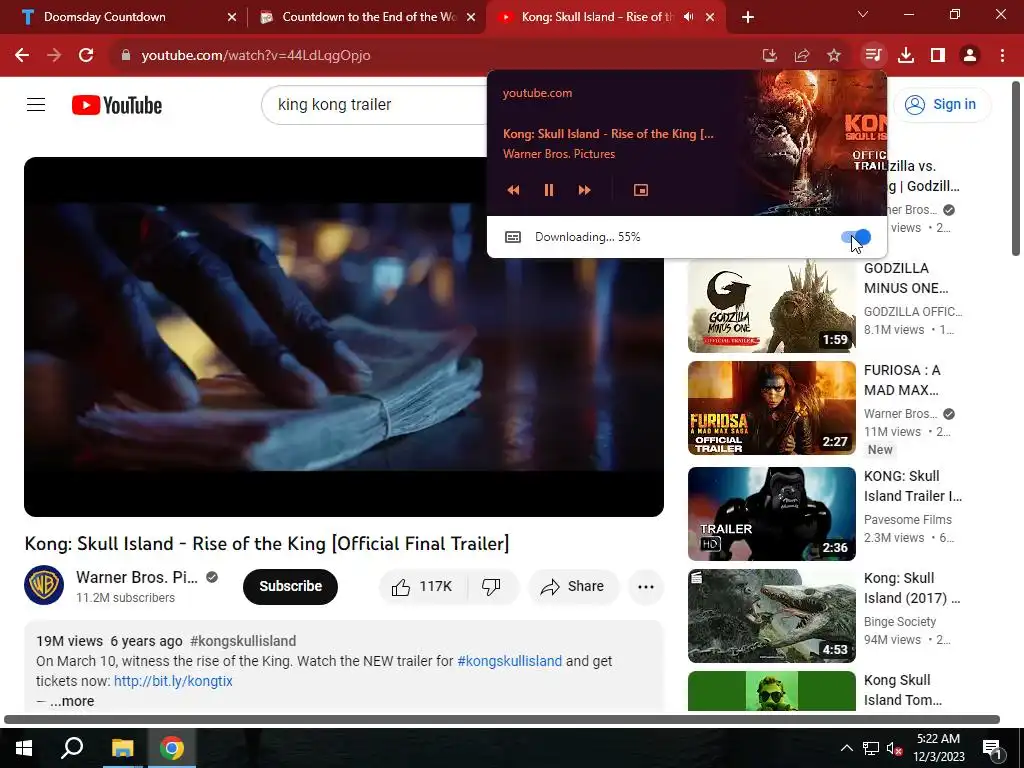Open the Chrome downloads icon

pyautogui.click(x=906, y=56)
